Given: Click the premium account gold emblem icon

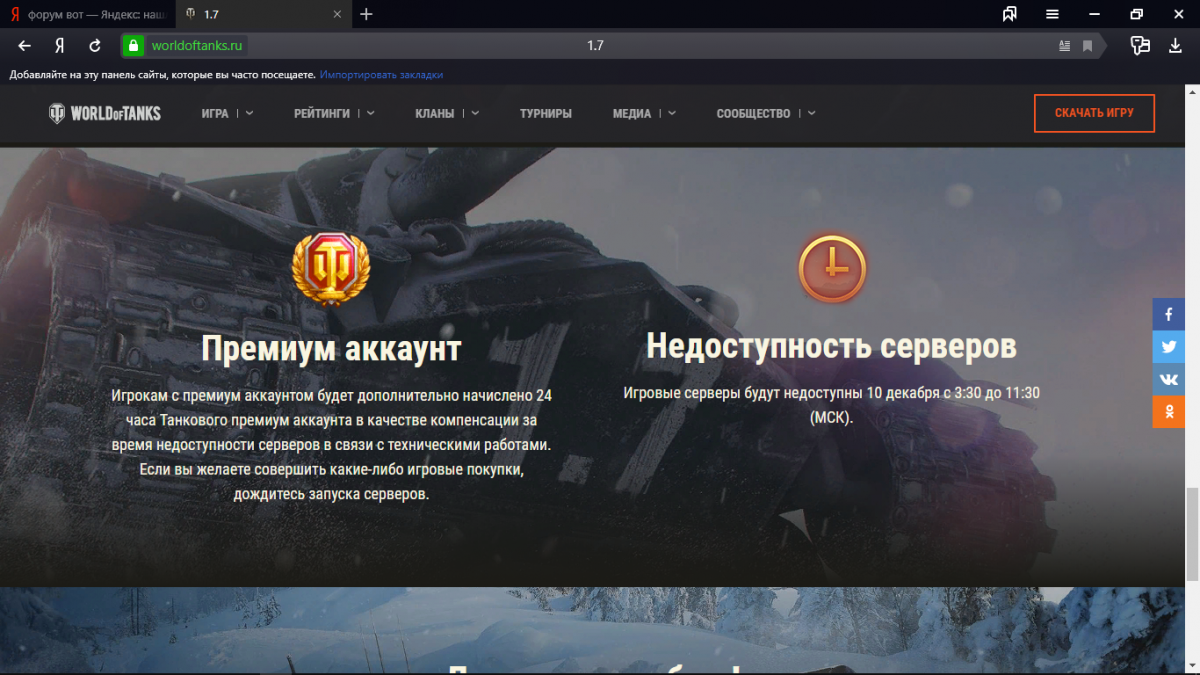Looking at the screenshot, I should click(331, 267).
